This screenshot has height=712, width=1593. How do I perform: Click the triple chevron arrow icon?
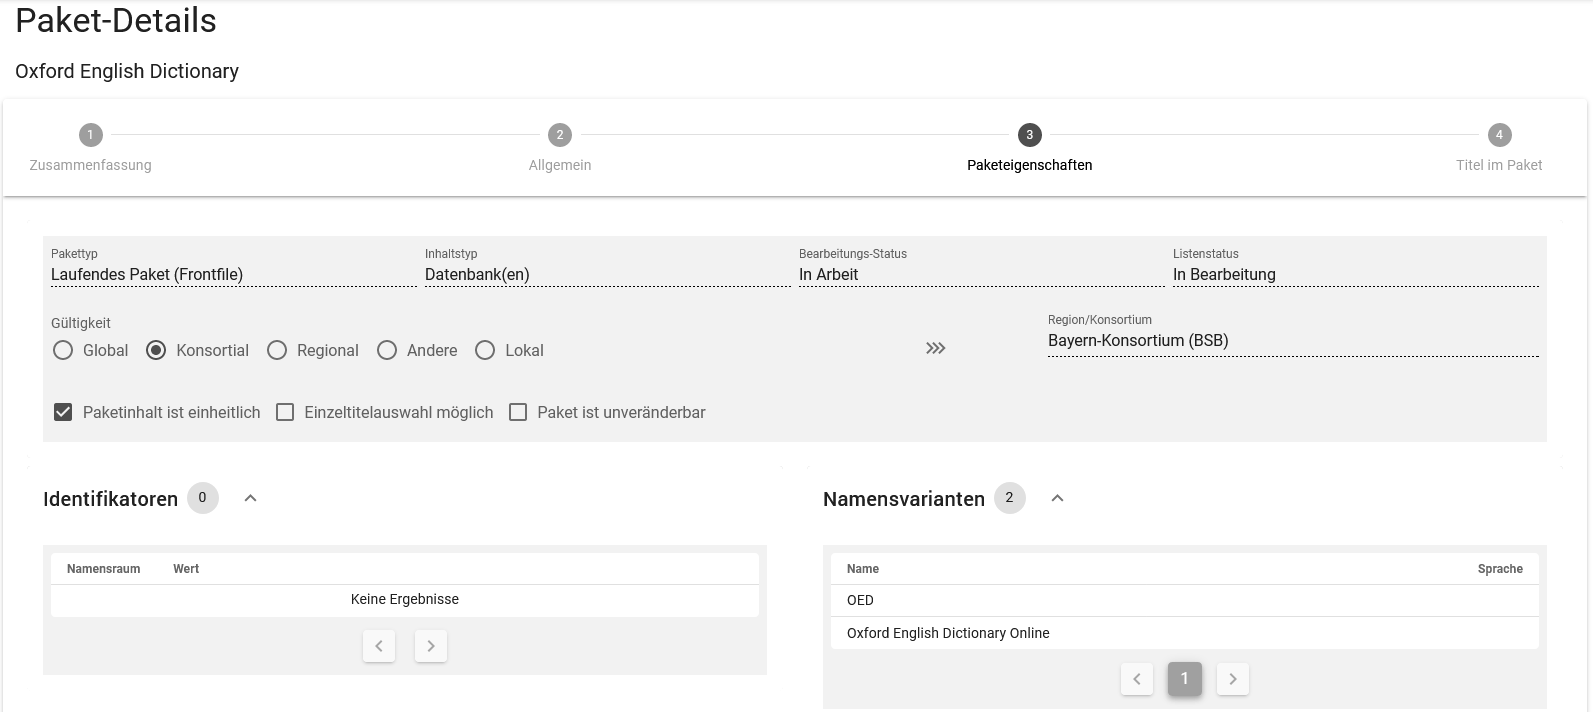tap(935, 348)
